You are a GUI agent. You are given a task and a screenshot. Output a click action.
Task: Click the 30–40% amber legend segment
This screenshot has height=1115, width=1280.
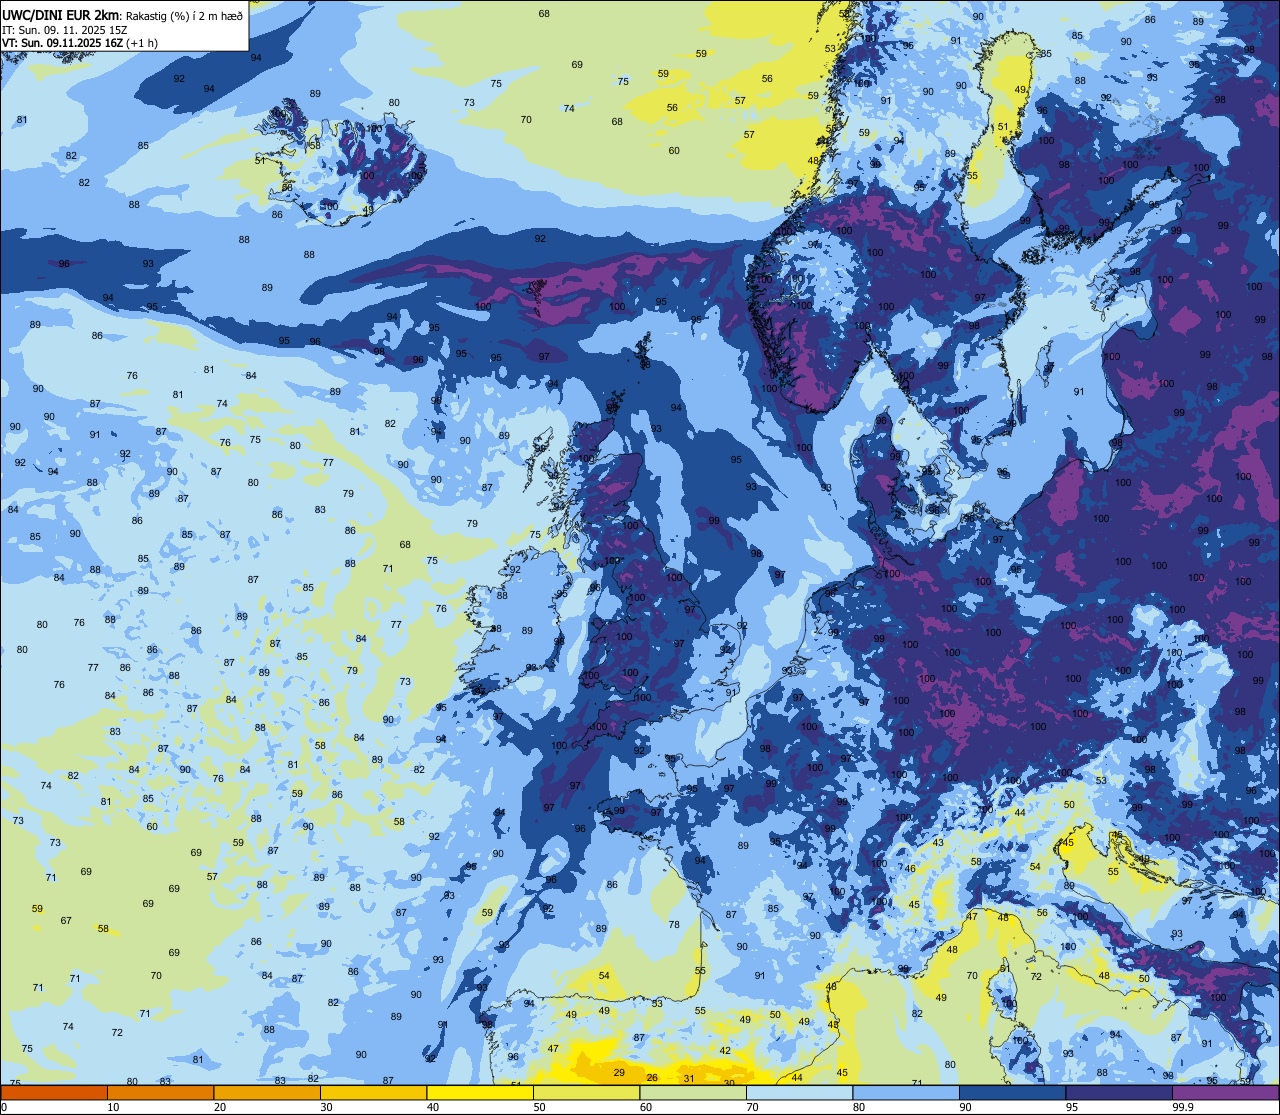pos(374,1093)
